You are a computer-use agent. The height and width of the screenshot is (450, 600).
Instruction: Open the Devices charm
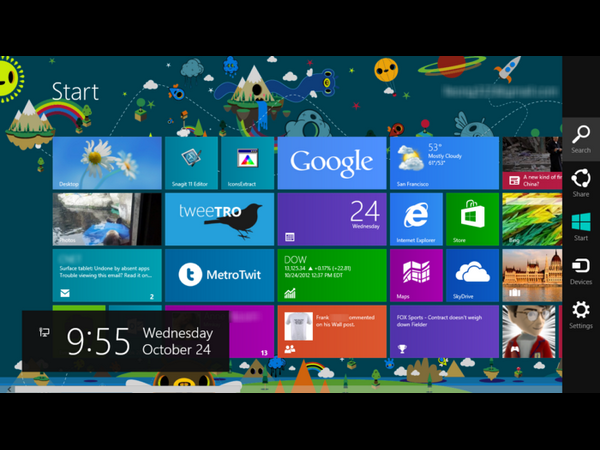(581, 271)
